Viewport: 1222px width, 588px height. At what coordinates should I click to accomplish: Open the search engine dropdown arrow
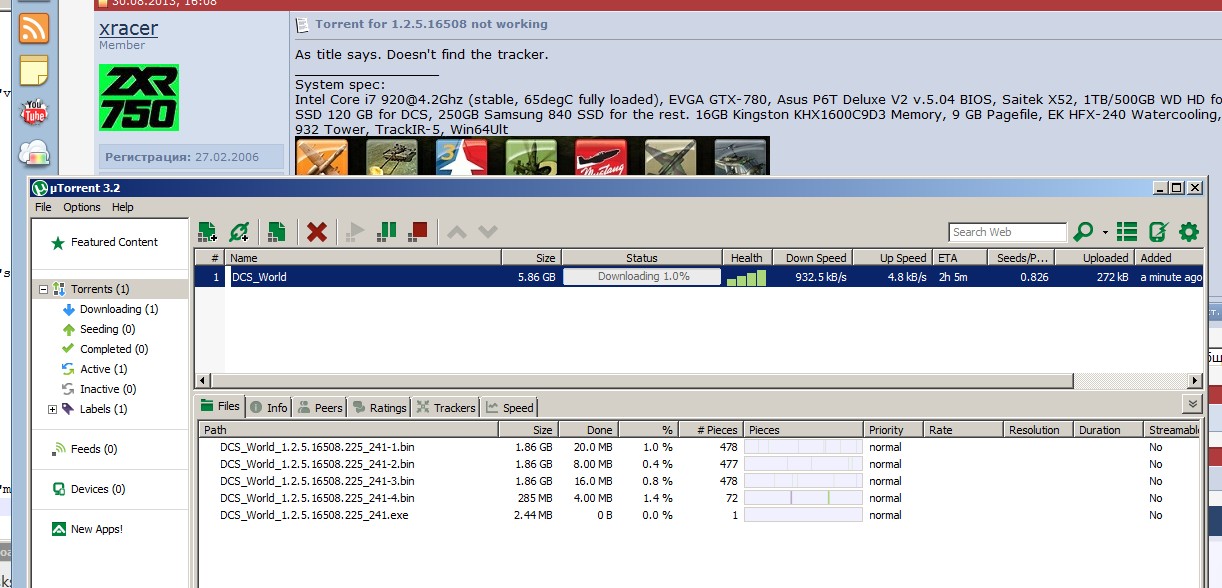1105,233
